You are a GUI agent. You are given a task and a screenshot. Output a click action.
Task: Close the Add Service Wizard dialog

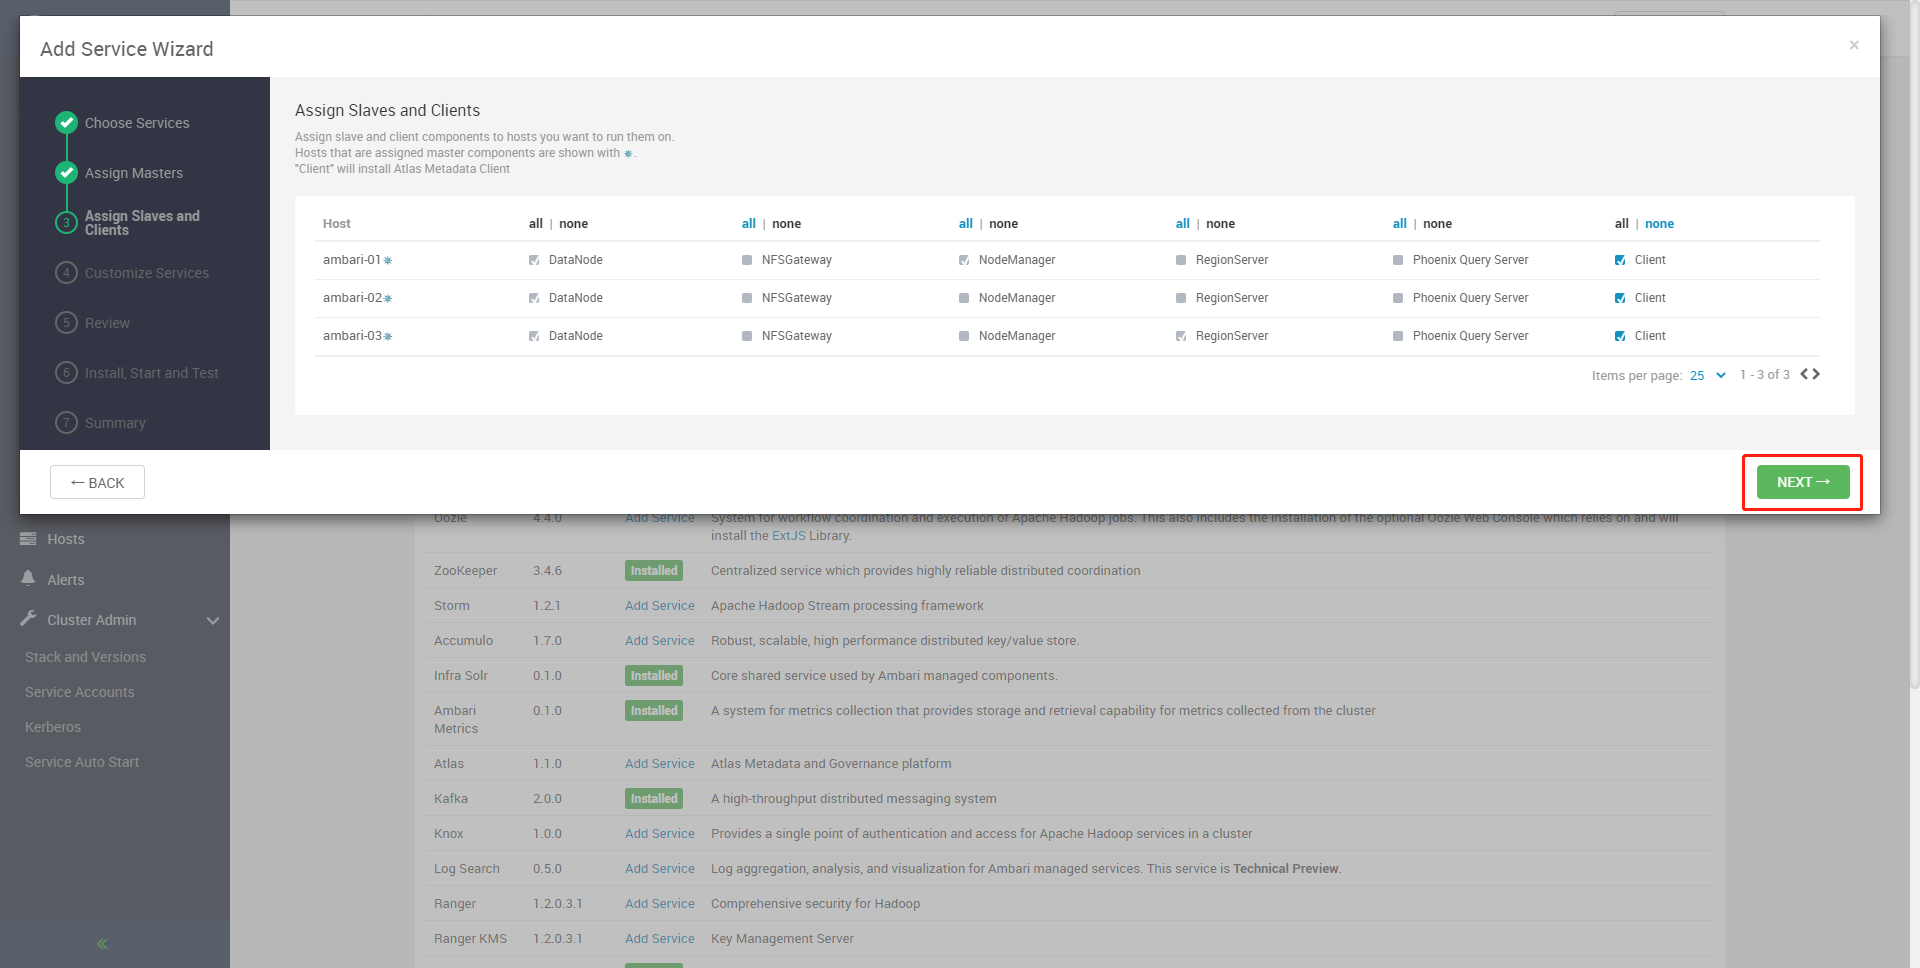[x=1854, y=45]
